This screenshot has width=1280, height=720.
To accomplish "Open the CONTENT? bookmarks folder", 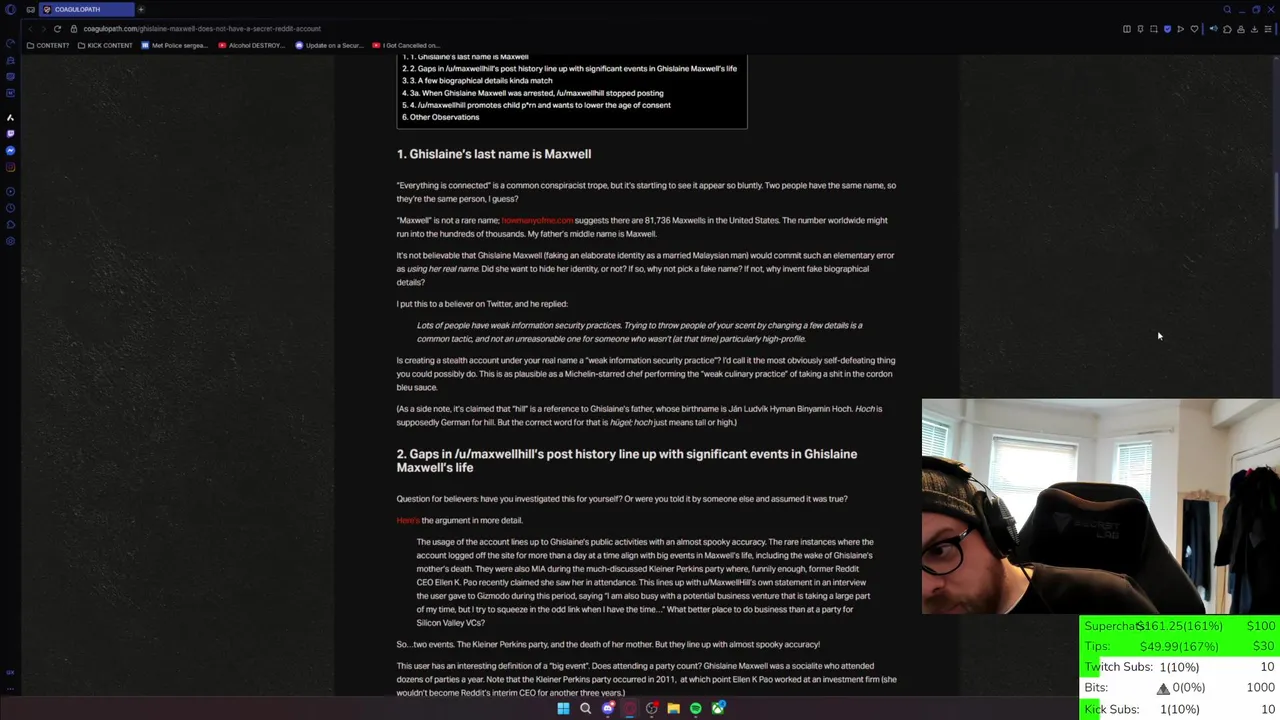I will (x=48, y=45).
